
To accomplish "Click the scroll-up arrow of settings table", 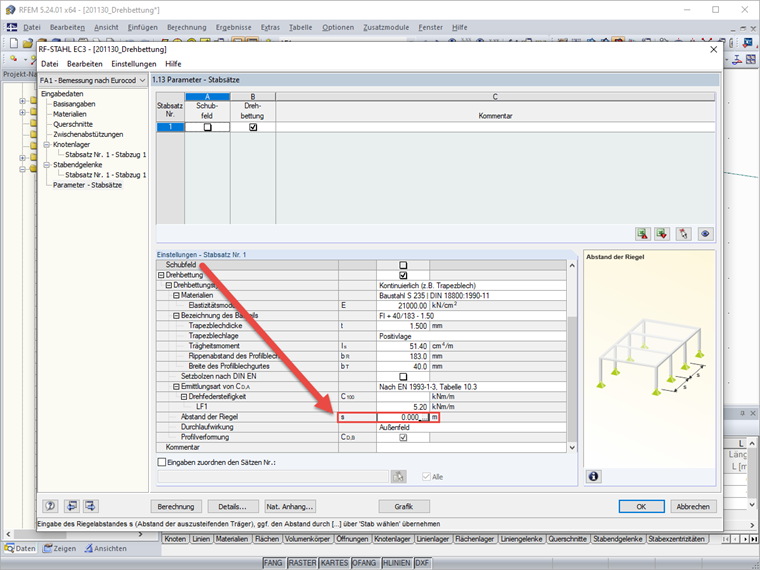I will (x=572, y=266).
